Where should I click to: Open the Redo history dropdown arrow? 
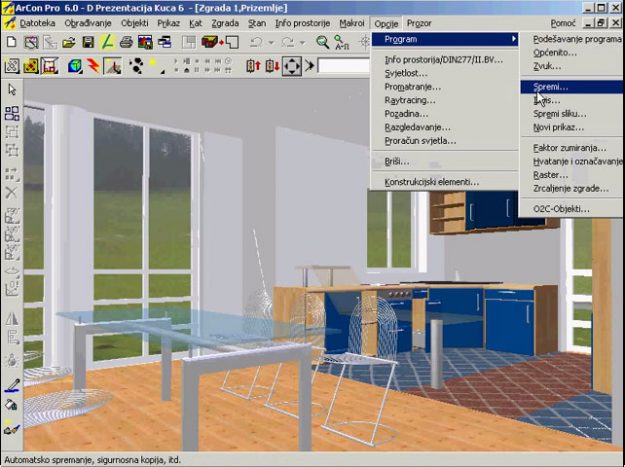point(303,43)
